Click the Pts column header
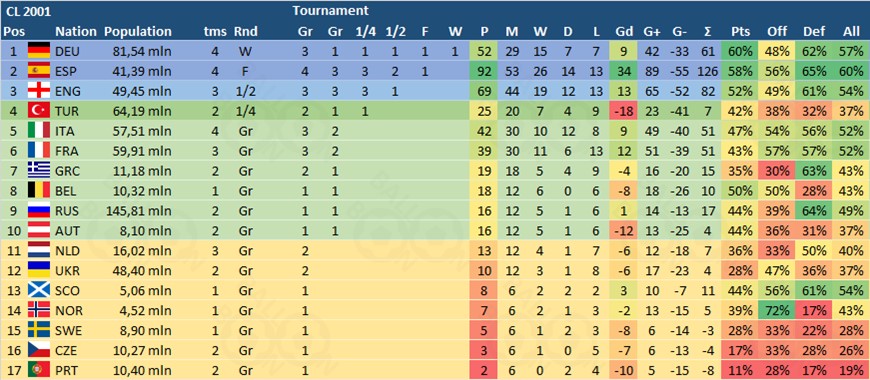870x380 pixels. [x=741, y=32]
